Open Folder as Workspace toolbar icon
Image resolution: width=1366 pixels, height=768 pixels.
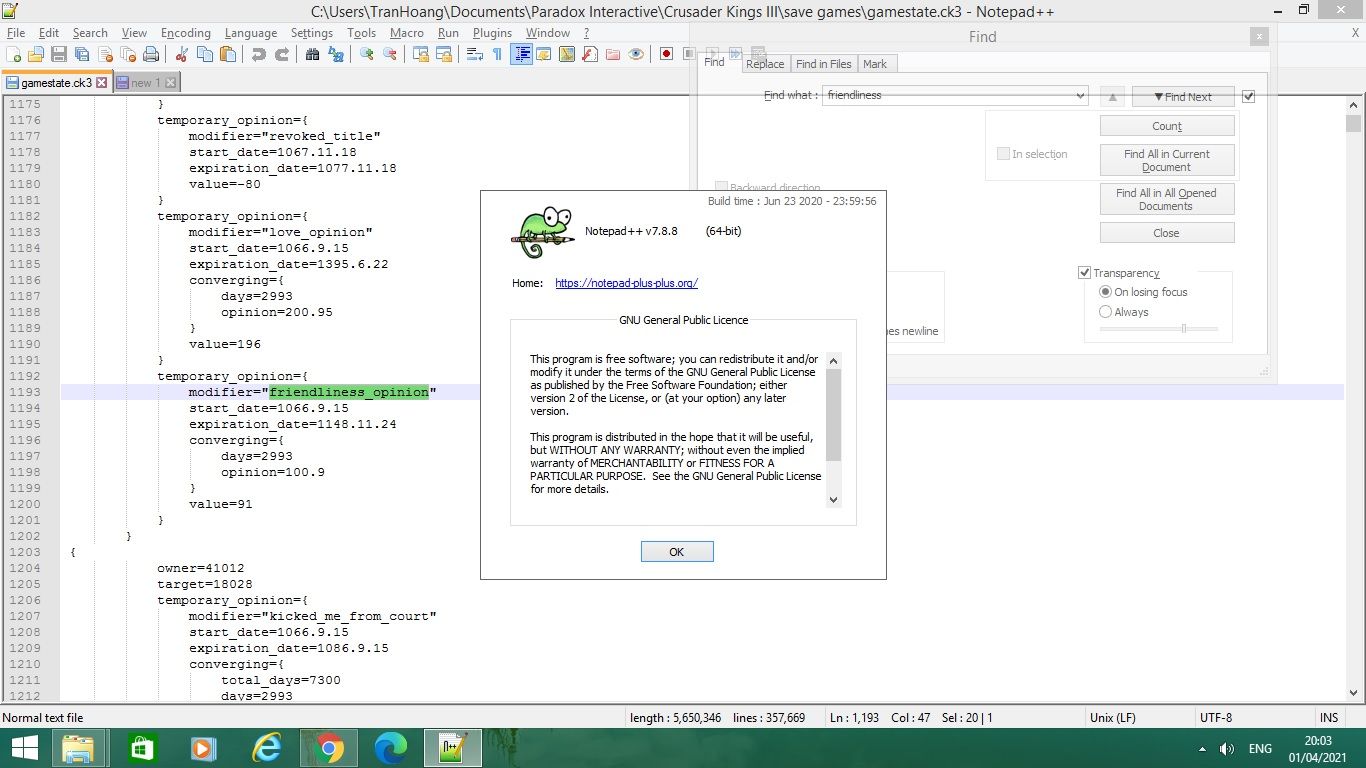[613, 54]
